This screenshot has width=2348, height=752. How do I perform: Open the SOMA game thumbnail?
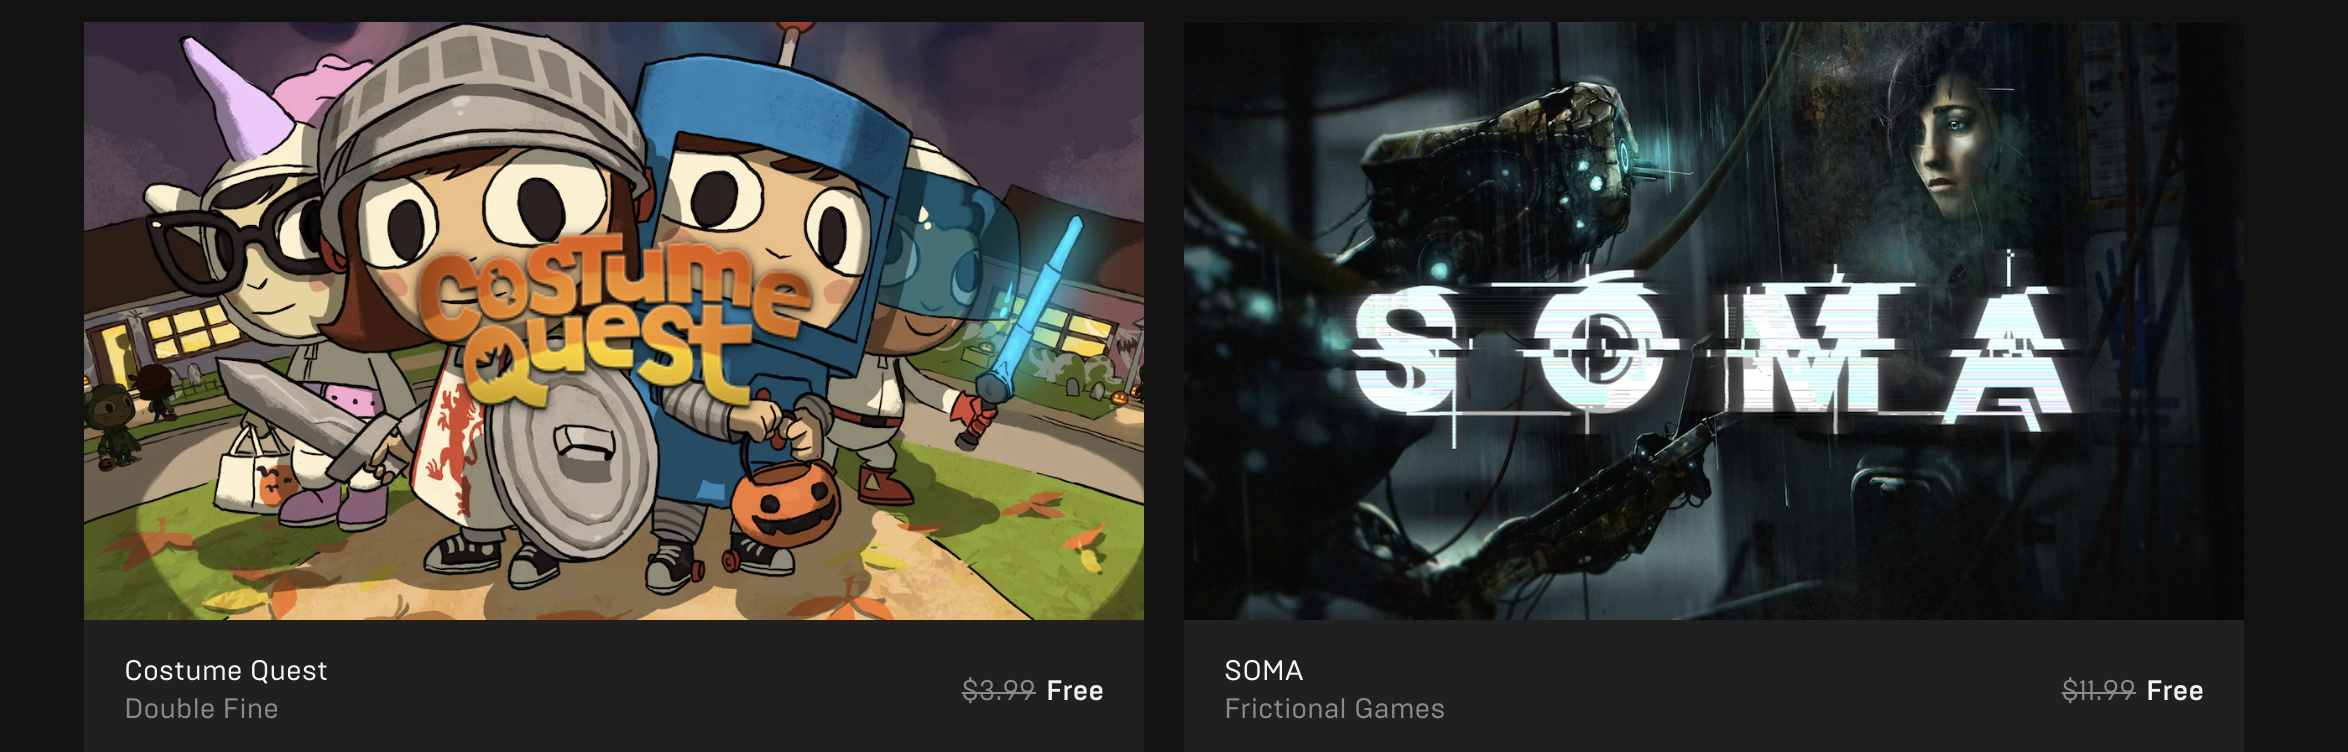click(1714, 321)
